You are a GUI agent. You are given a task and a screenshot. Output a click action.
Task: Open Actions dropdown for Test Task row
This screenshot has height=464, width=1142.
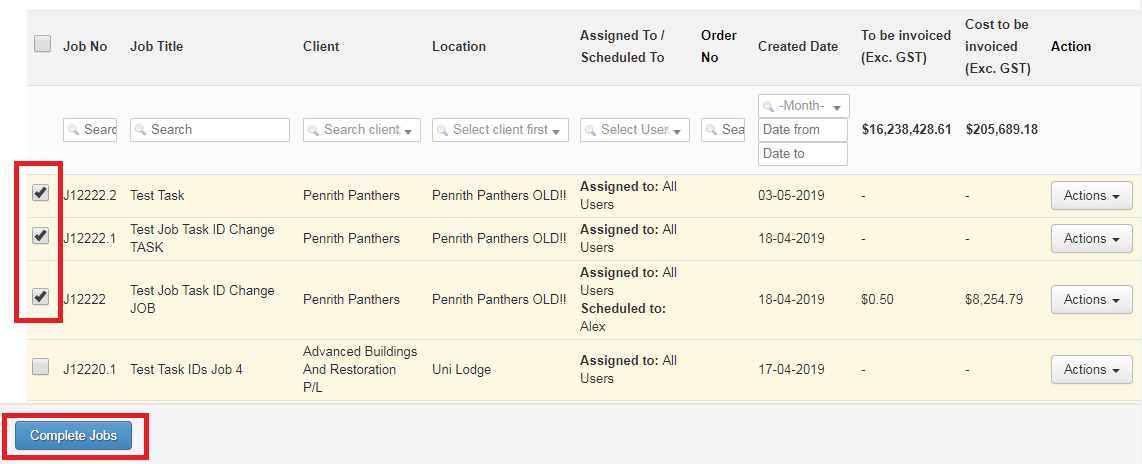[x=1091, y=196]
